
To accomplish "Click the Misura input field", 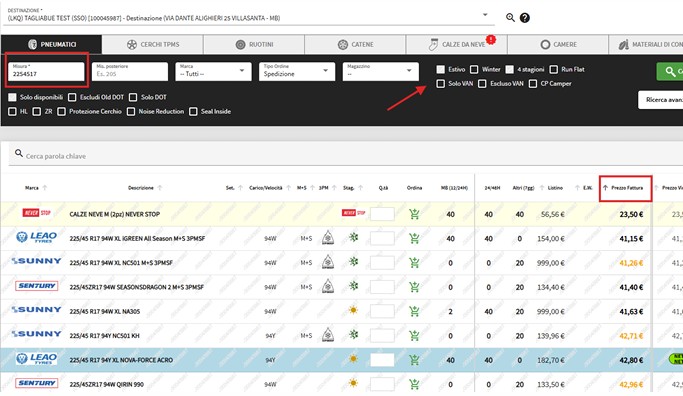I will point(46,71).
